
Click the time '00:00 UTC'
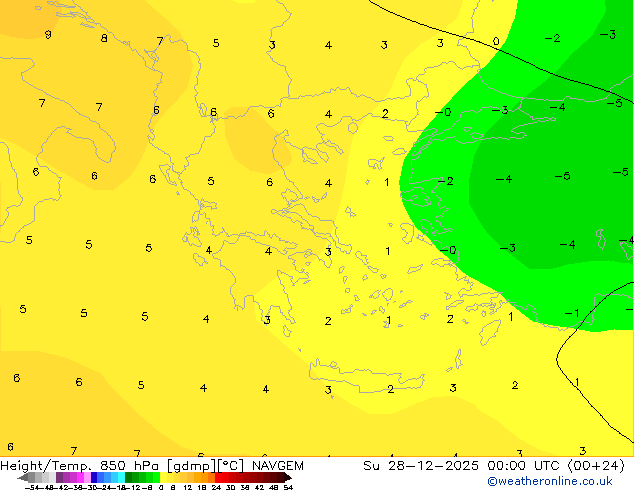(525, 466)
